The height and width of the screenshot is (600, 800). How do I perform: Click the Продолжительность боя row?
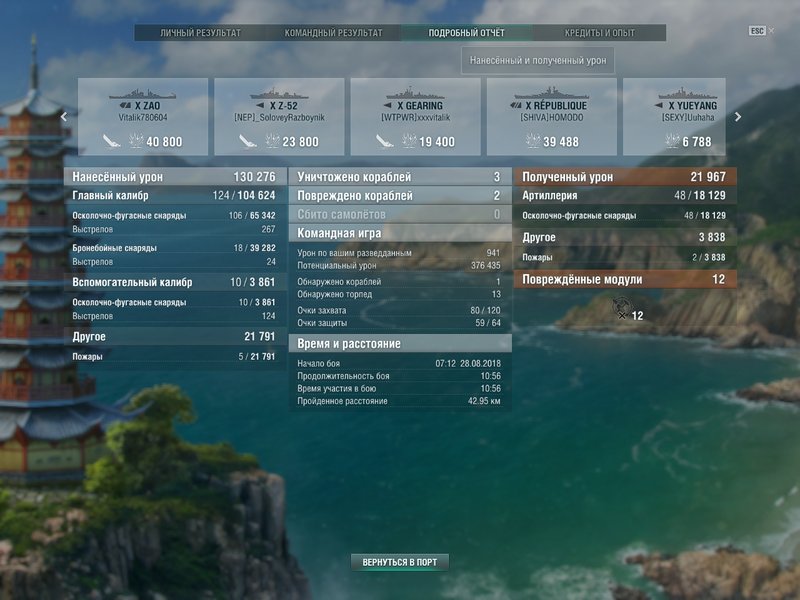coord(400,376)
